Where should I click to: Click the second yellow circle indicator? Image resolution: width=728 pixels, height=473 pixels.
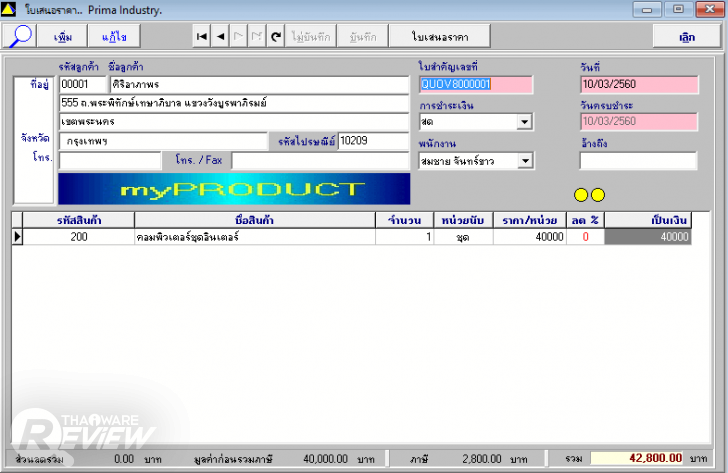[597, 194]
